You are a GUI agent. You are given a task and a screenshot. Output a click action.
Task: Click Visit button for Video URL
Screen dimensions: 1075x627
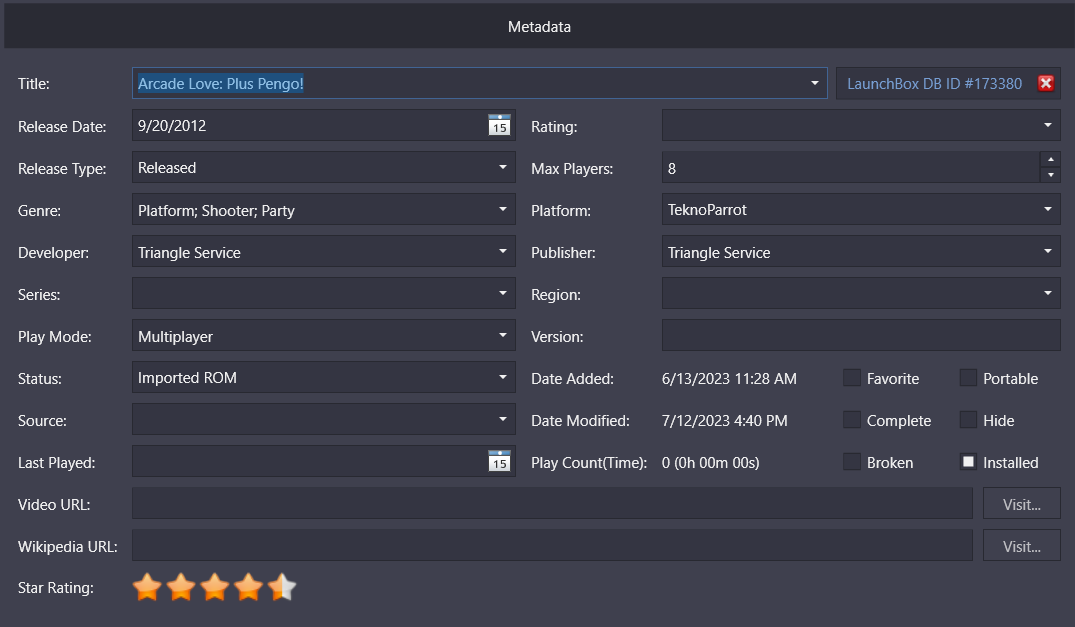click(x=1022, y=504)
